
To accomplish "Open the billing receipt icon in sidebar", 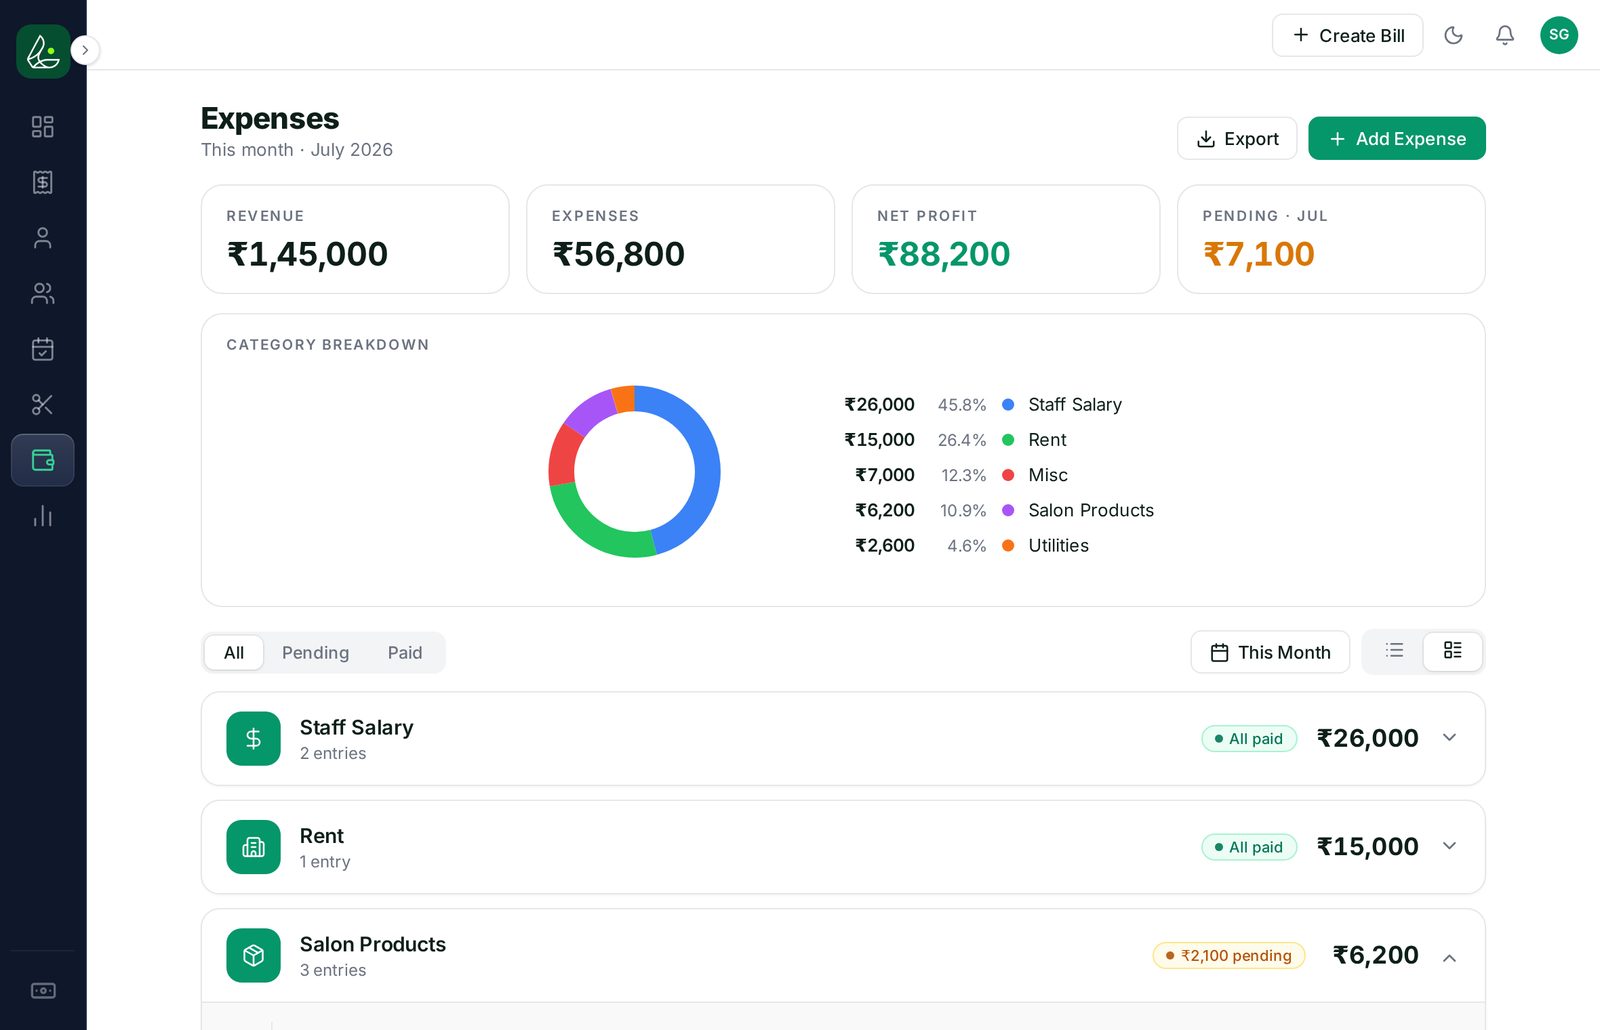I will tap(42, 182).
